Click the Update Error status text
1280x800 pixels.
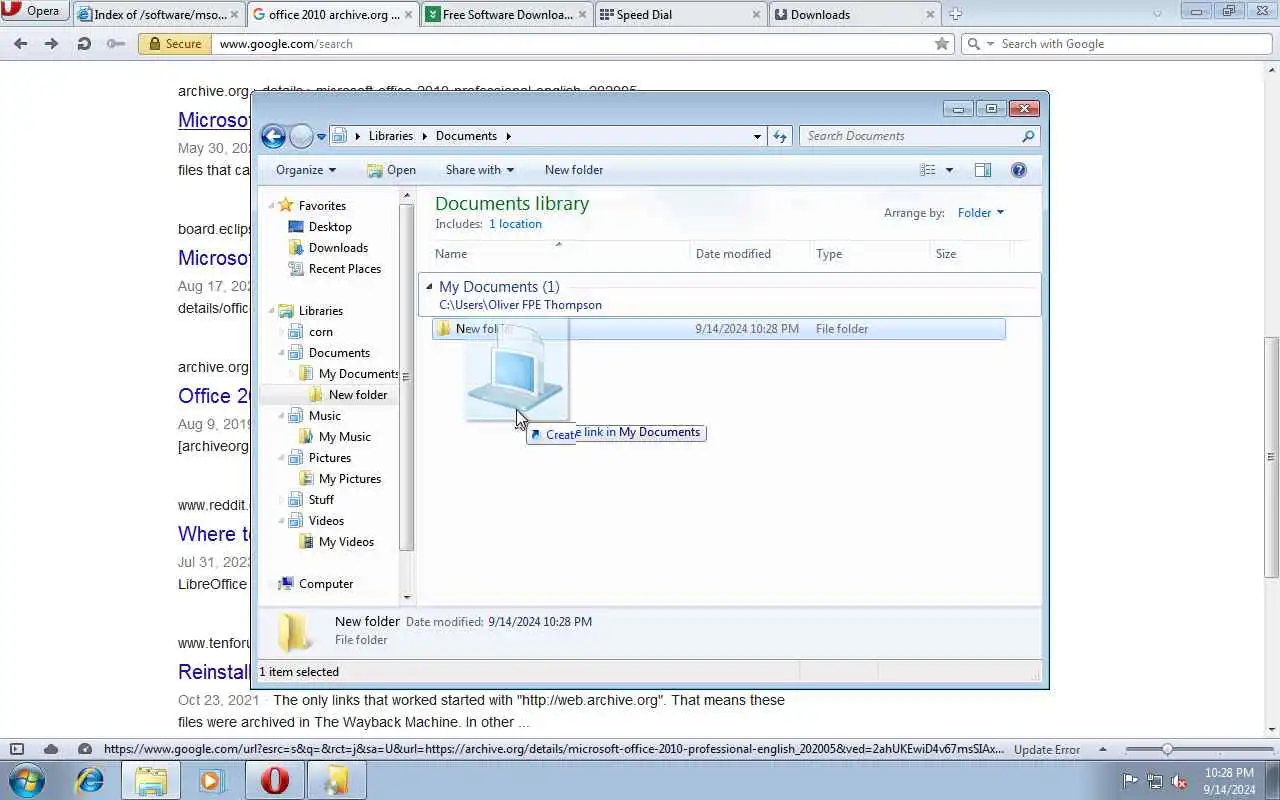pyautogui.click(x=1047, y=749)
